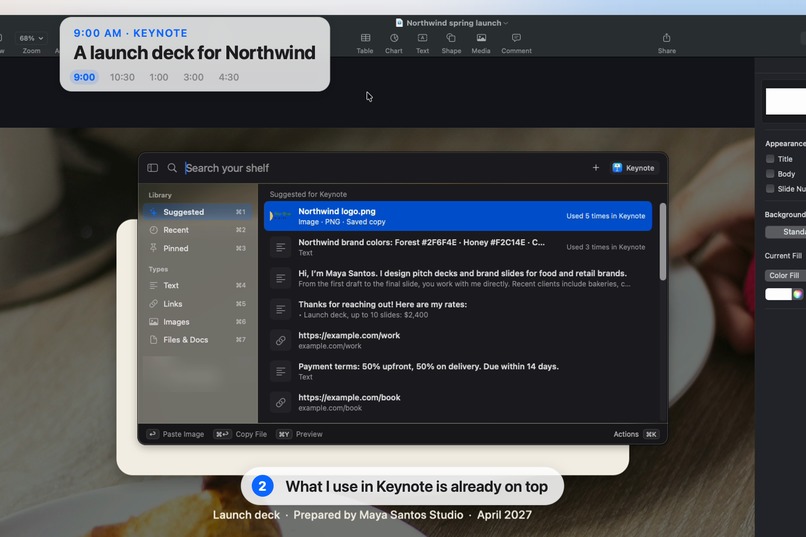Click the Northwind logo thumbnail
The image size is (806, 537).
(x=280, y=216)
